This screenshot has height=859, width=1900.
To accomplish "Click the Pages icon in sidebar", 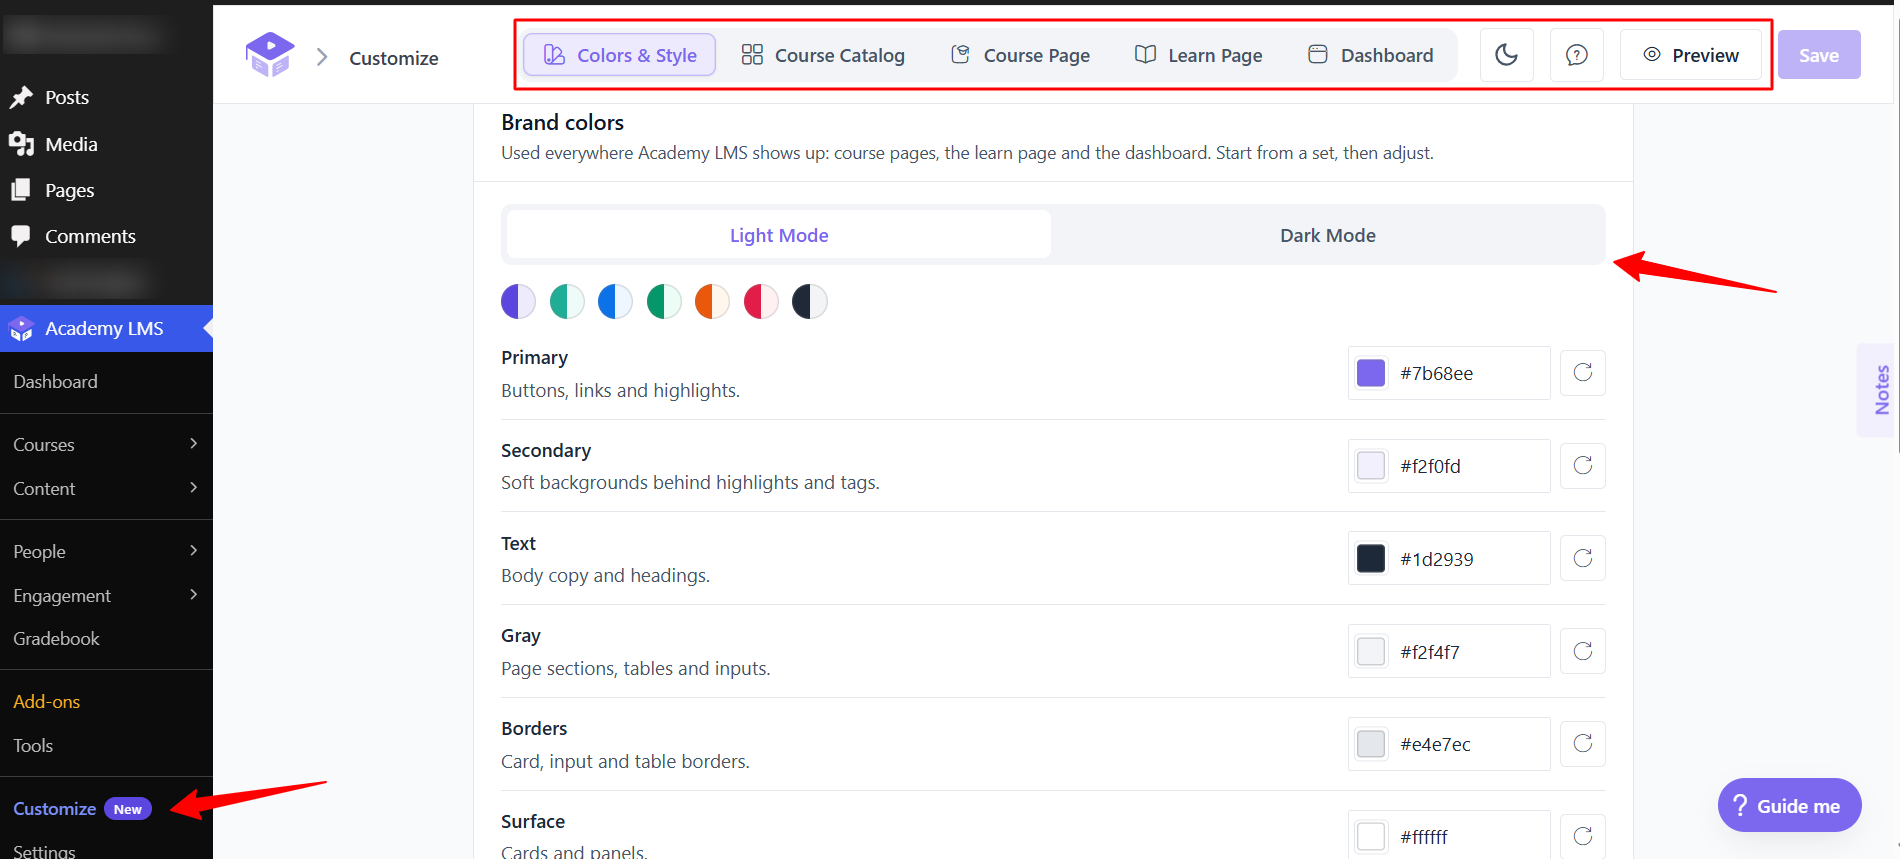I will point(21,190).
